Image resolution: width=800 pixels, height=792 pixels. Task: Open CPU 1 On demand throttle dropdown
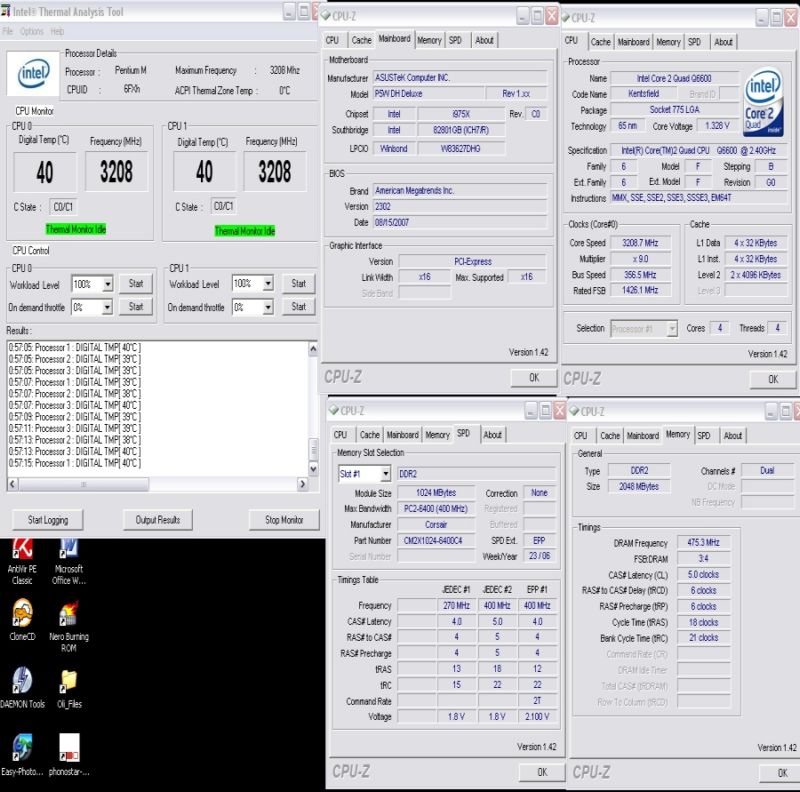(268, 307)
